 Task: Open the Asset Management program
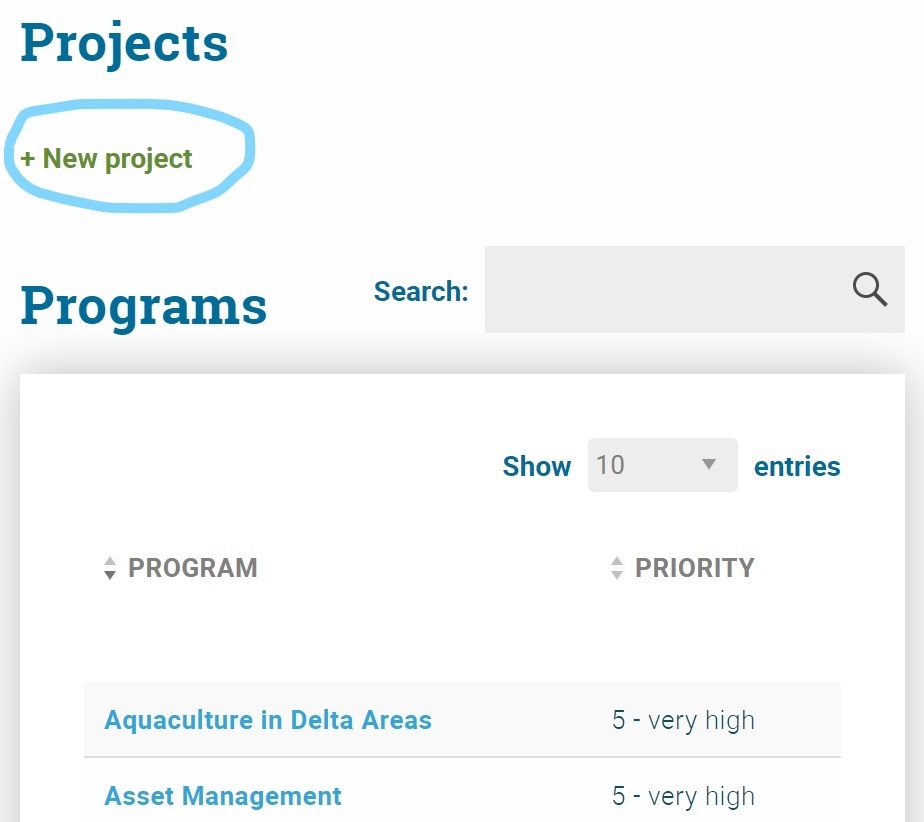pyautogui.click(x=222, y=796)
